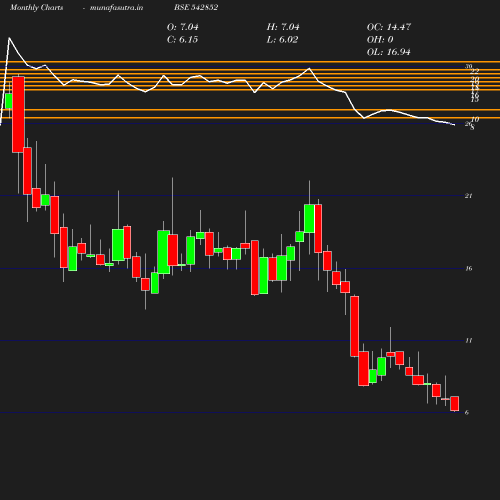Viewport: 500px width, 500px height.
Task: Click the "OL: 16.94" reading
Action: (x=389, y=52)
